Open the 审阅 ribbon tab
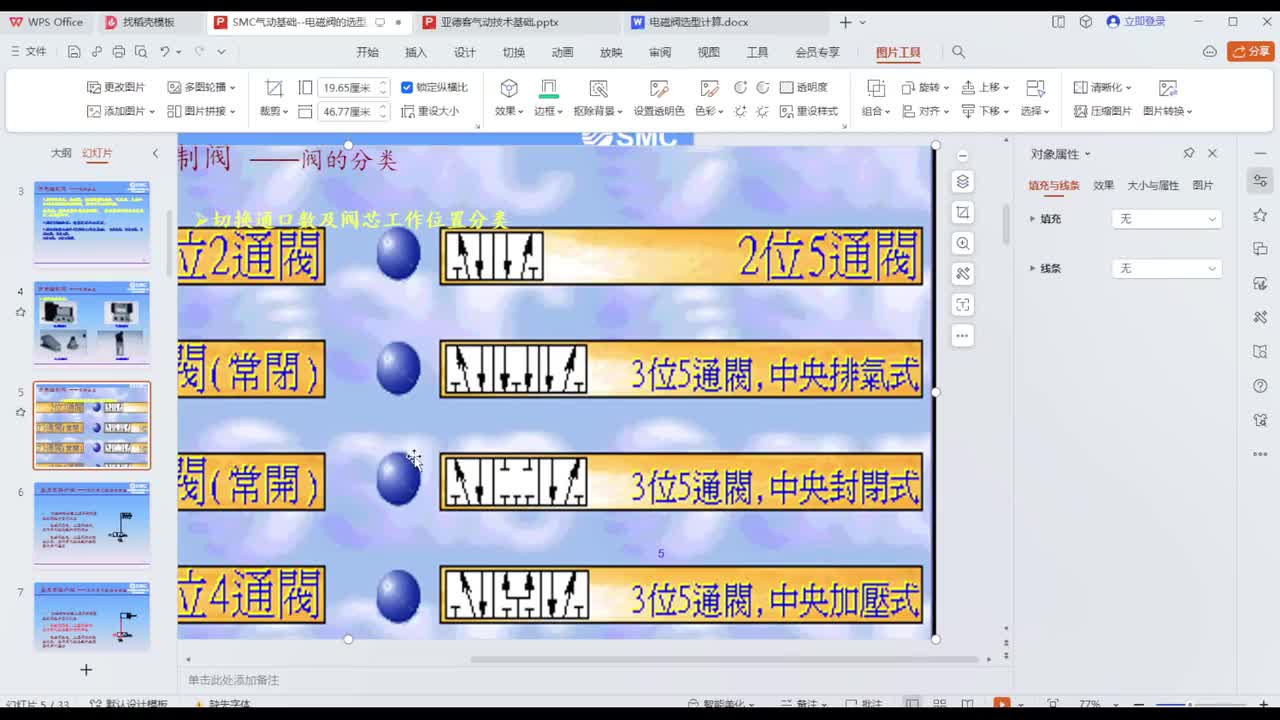This screenshot has height=720, width=1280. pos(660,52)
